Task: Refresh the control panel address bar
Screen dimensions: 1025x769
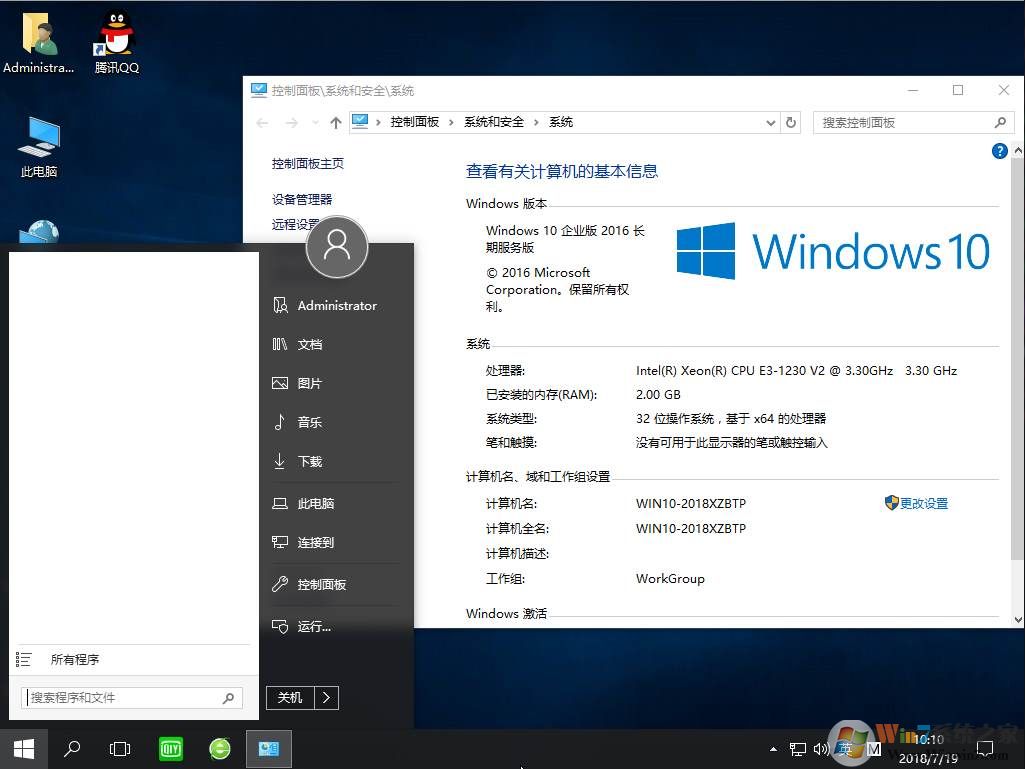Action: [791, 122]
